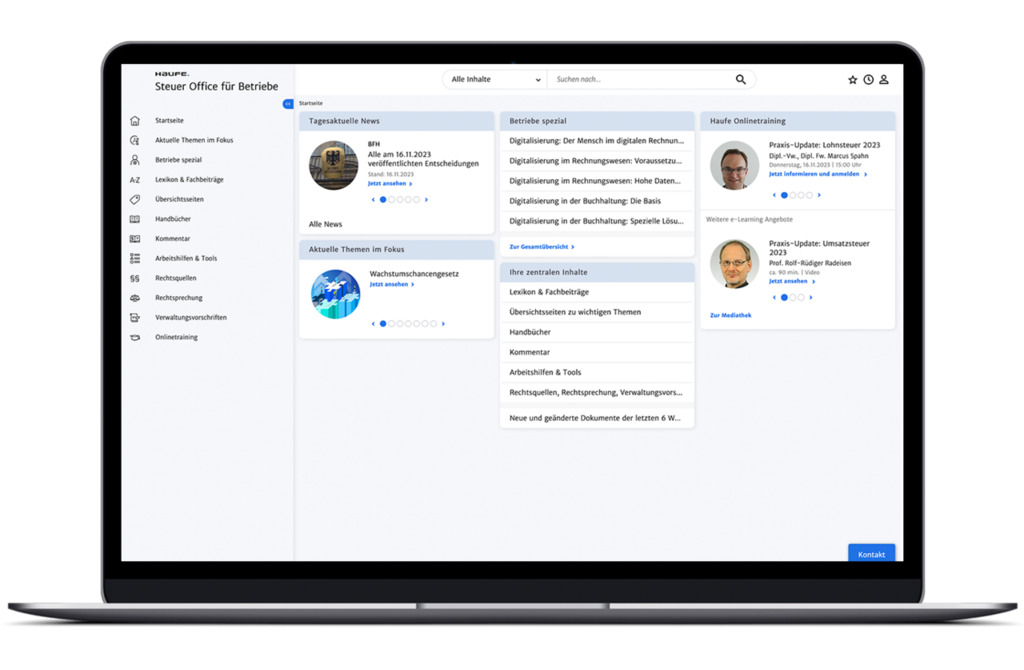Click the BFH eagle news thumbnail
Image resolution: width=1024 pixels, height=670 pixels.
pyautogui.click(x=334, y=166)
